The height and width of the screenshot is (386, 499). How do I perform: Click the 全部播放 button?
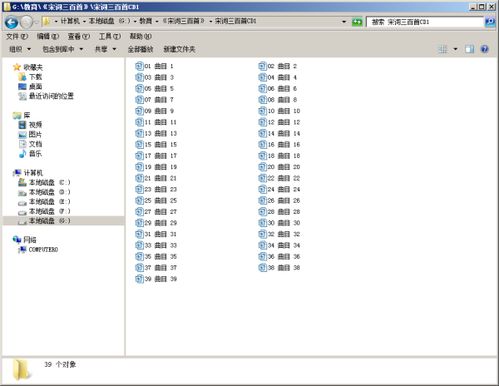point(140,49)
